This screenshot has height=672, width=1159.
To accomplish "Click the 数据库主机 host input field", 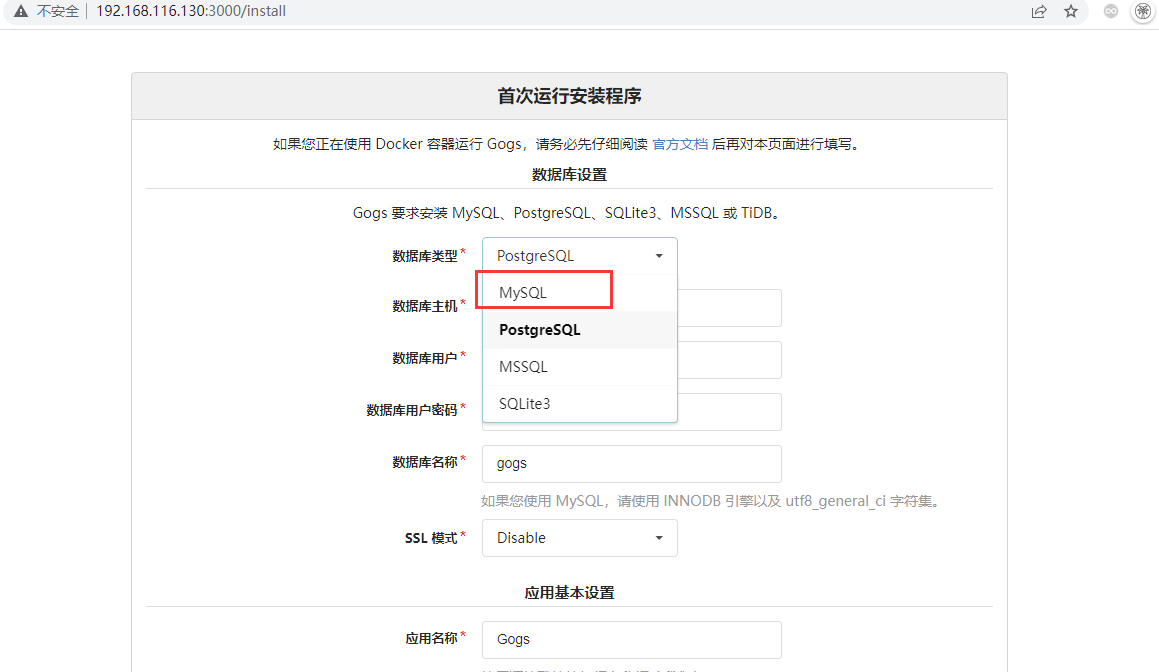I will (x=729, y=308).
